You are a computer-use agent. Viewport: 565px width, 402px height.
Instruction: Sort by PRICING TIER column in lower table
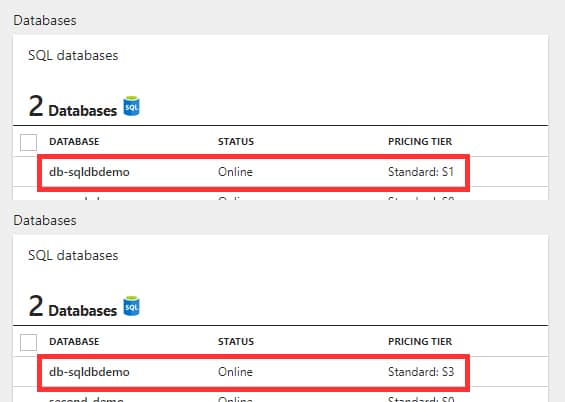[x=420, y=341]
